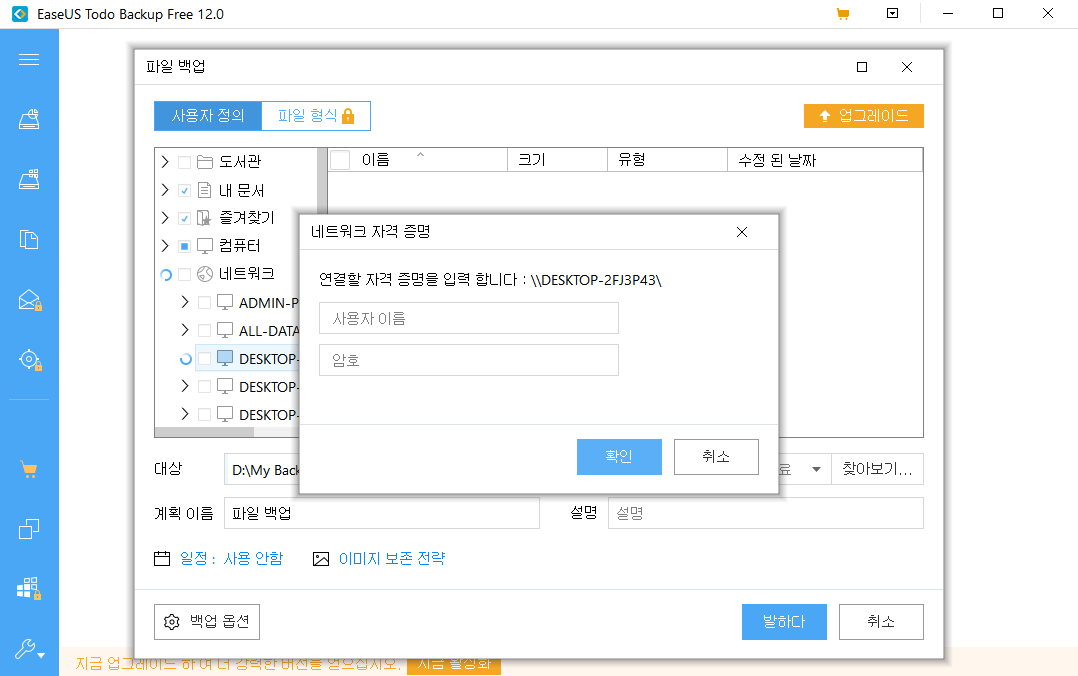The height and width of the screenshot is (676, 1078).
Task: Select the File Backup sidebar icon
Action: (29, 239)
